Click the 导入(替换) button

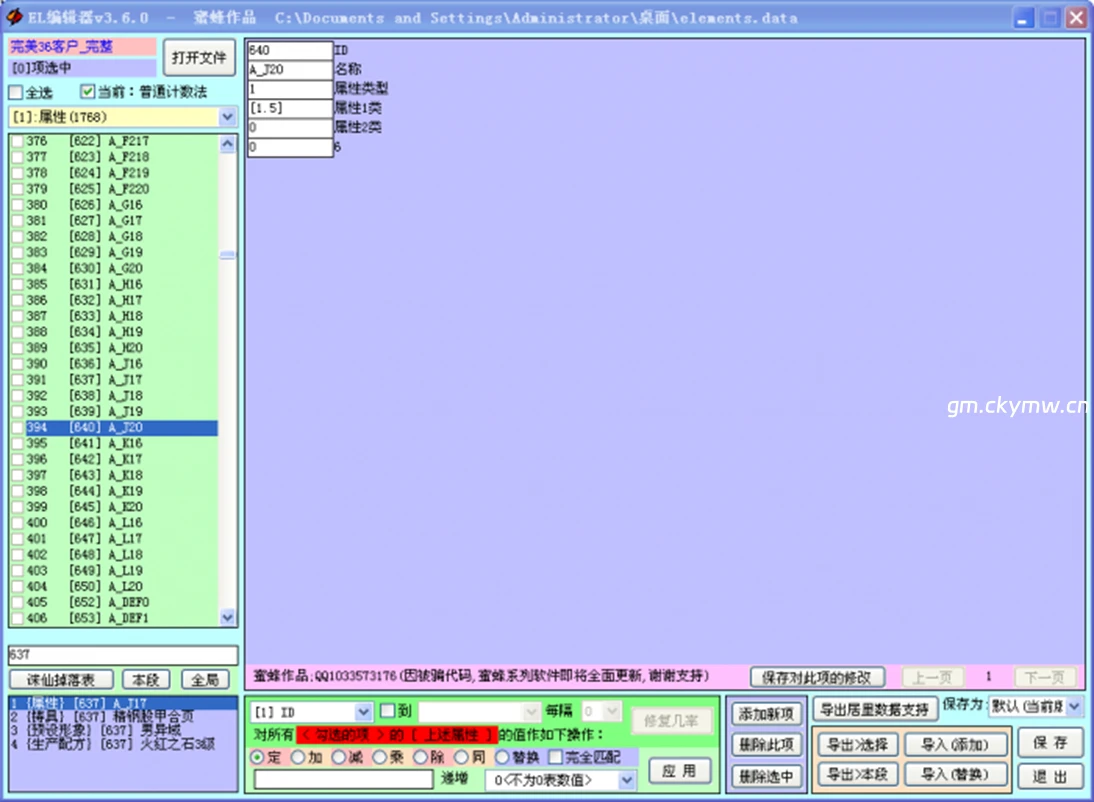(x=955, y=775)
